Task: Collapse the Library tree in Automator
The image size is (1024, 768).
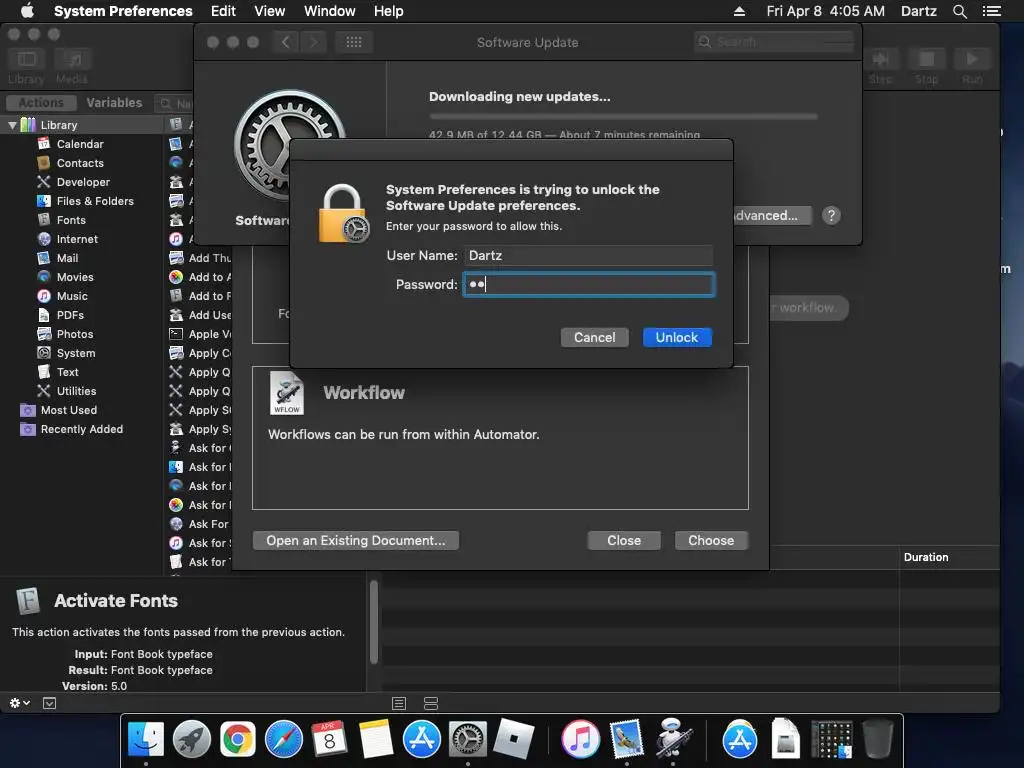Action: (12, 125)
